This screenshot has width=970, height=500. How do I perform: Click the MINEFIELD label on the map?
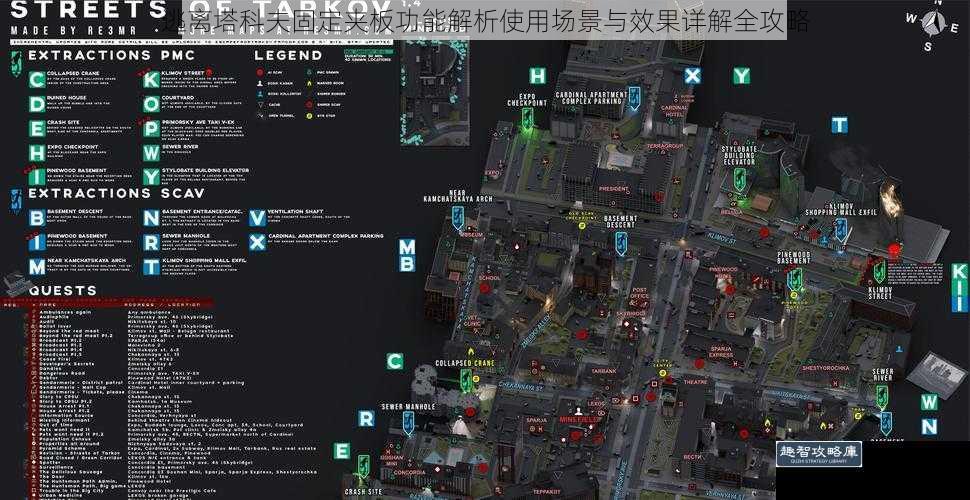point(581,420)
